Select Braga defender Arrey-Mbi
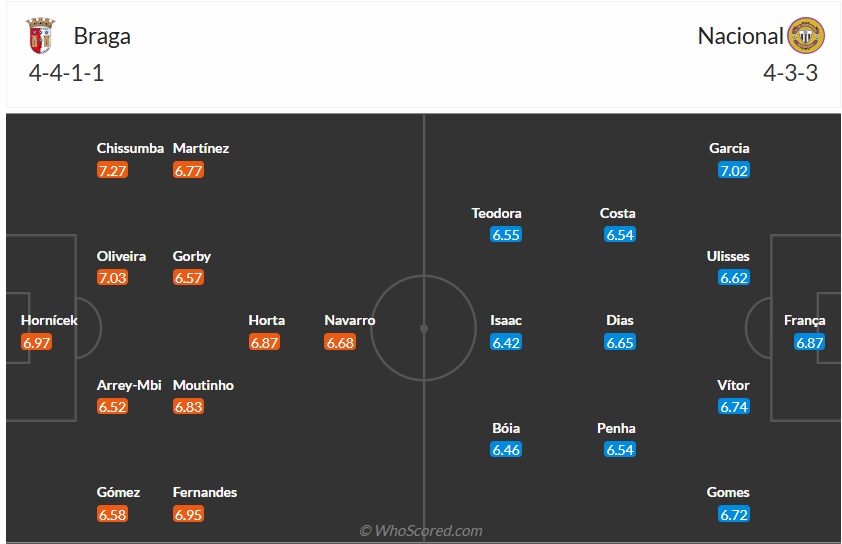This screenshot has height=544, width=842. [x=129, y=385]
